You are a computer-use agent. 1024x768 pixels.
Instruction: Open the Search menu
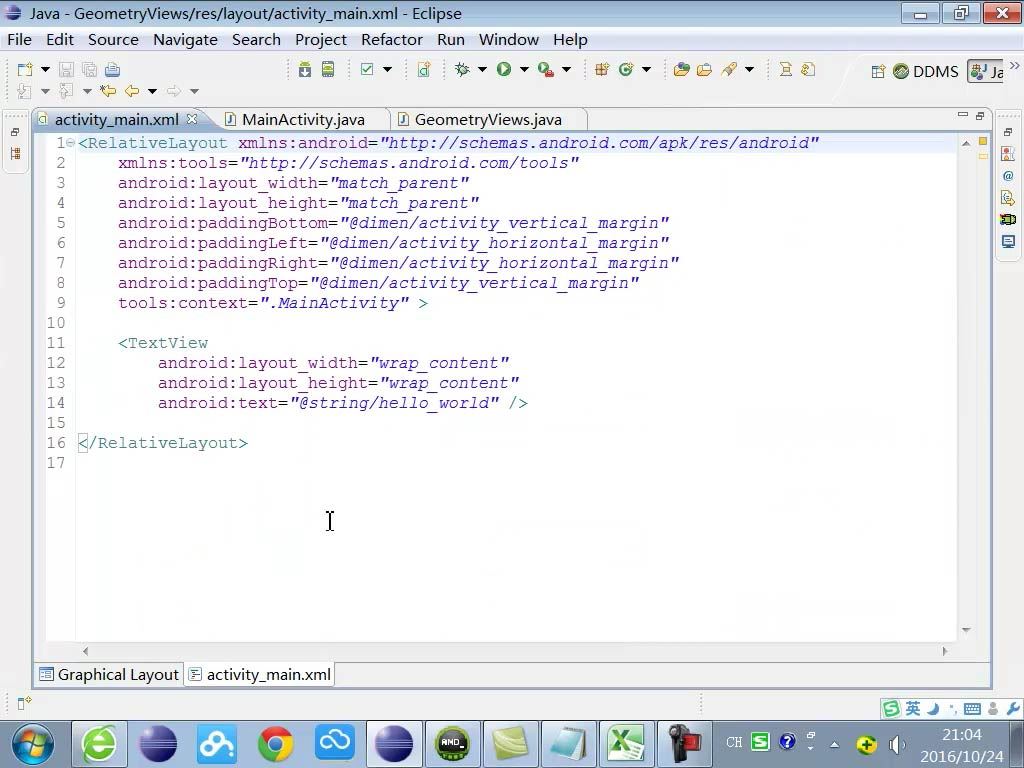(257, 40)
